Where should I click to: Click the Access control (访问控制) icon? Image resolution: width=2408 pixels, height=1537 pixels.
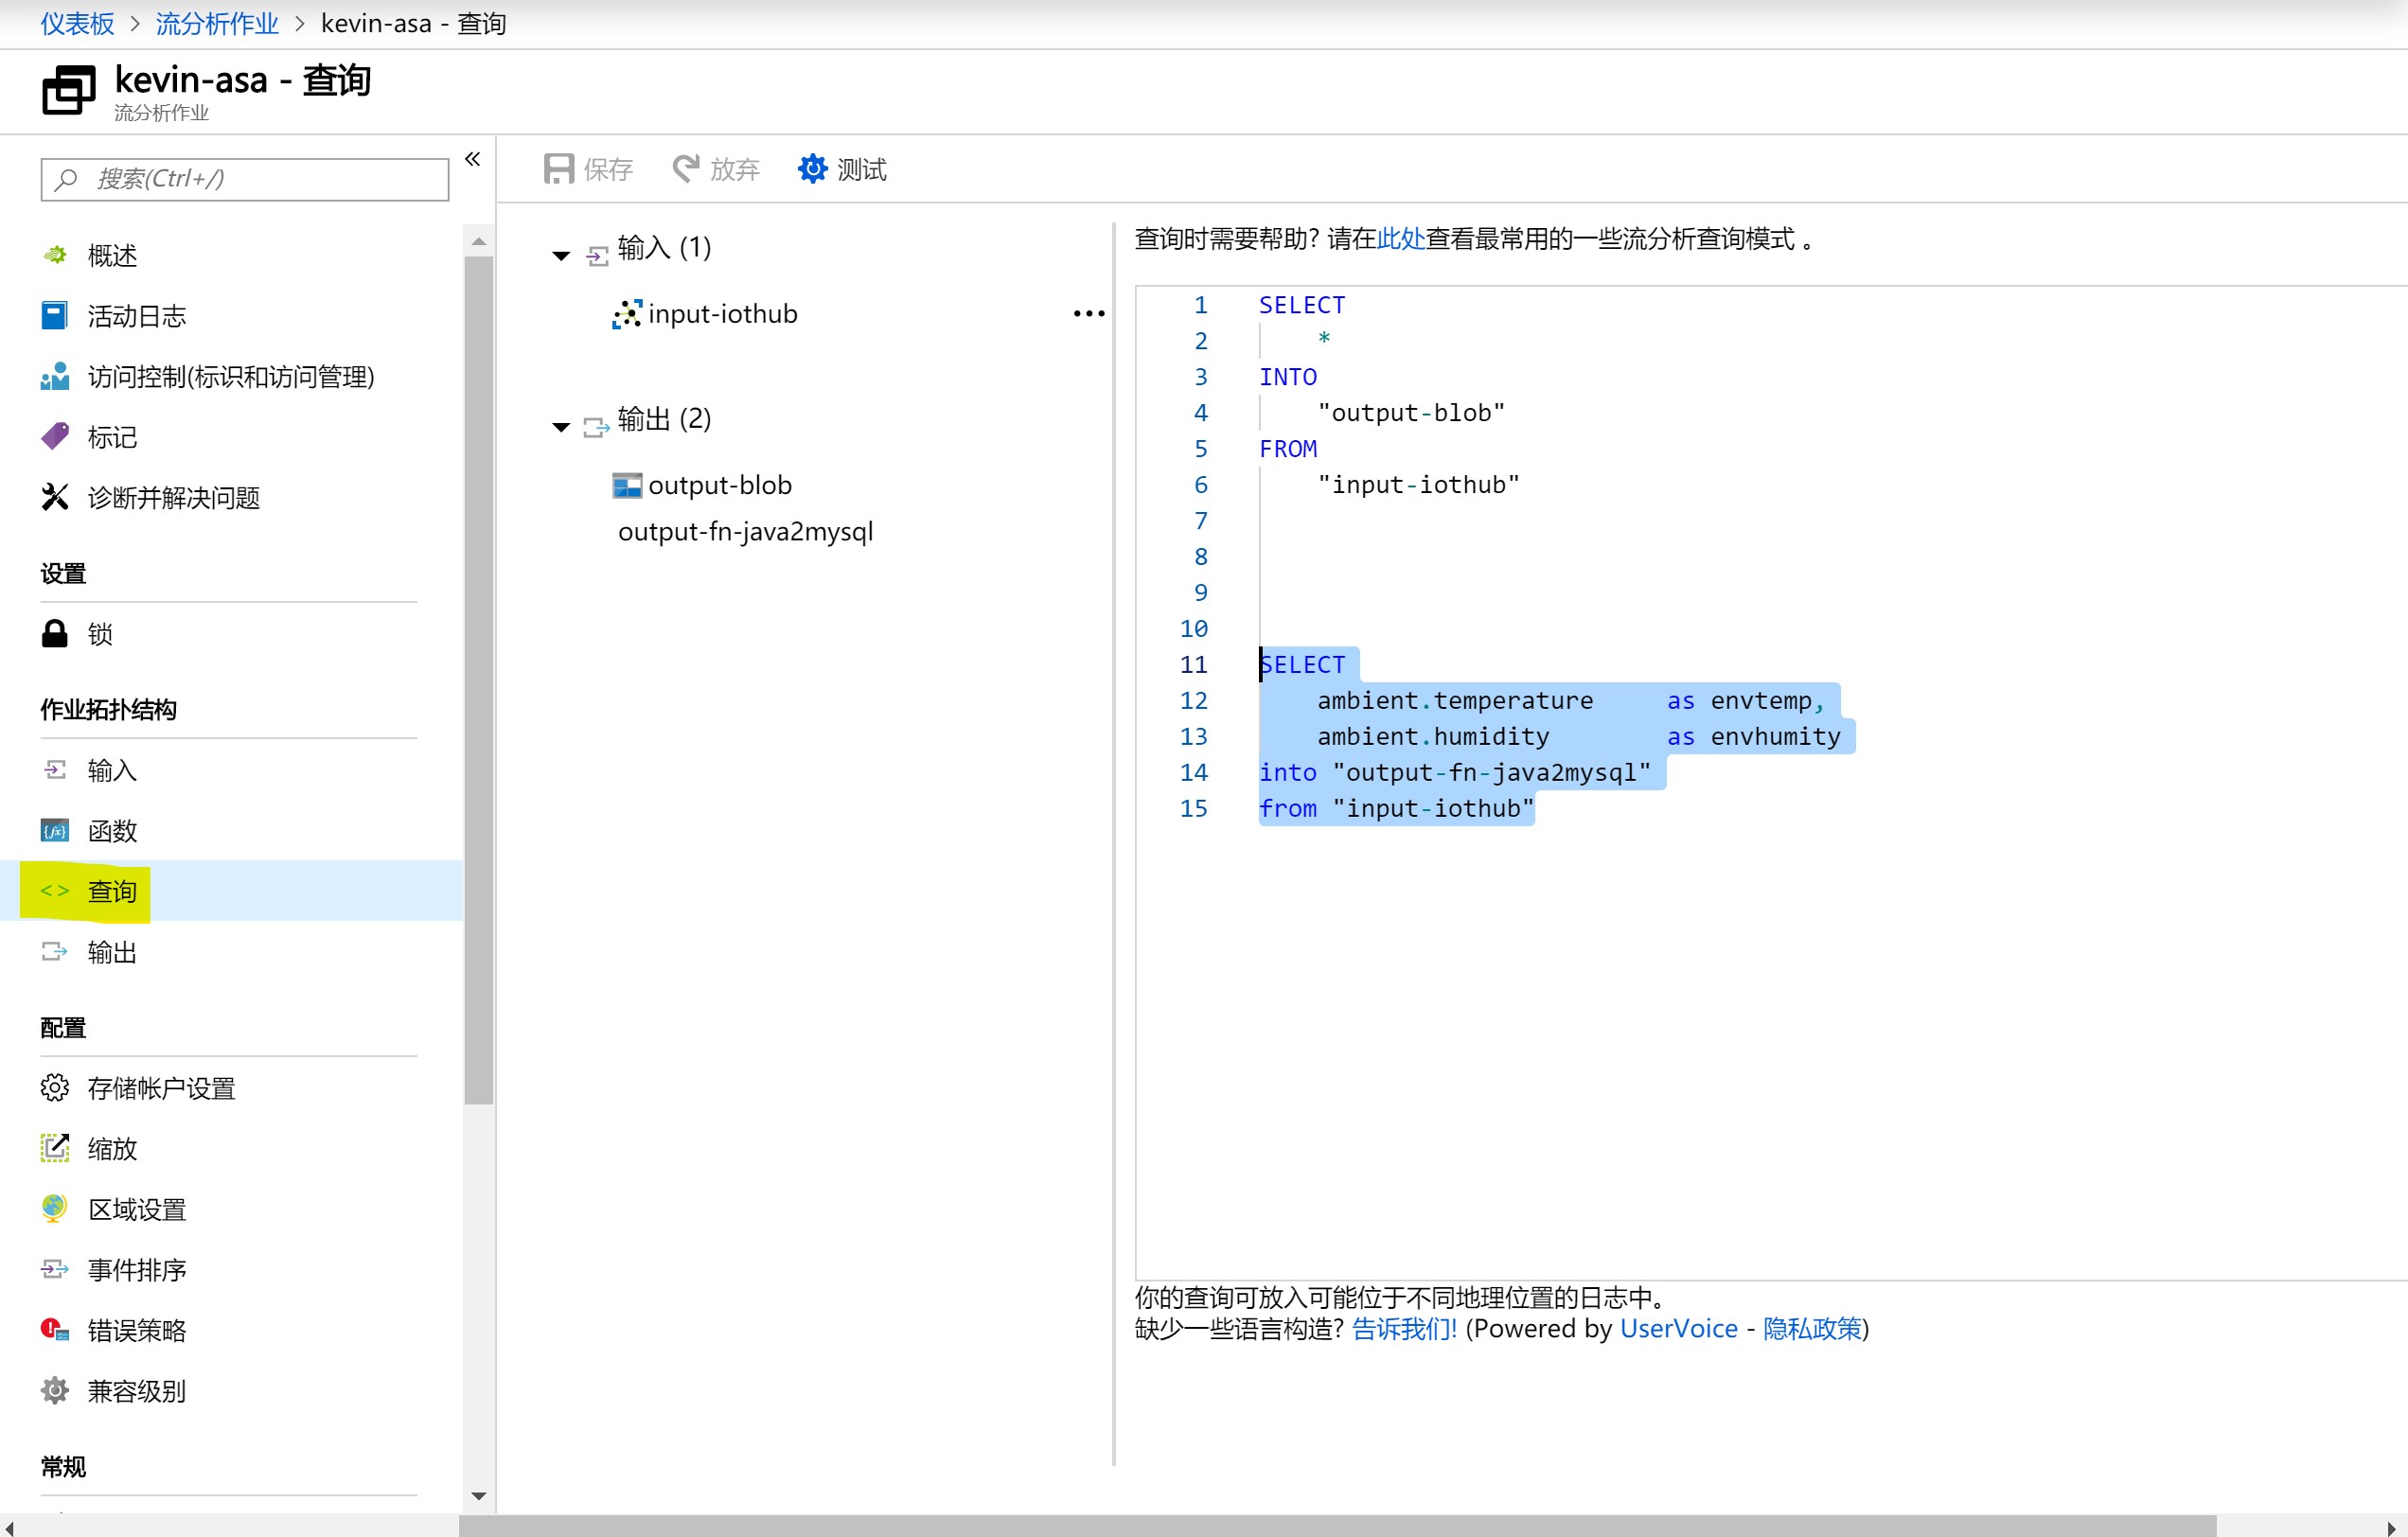55,376
